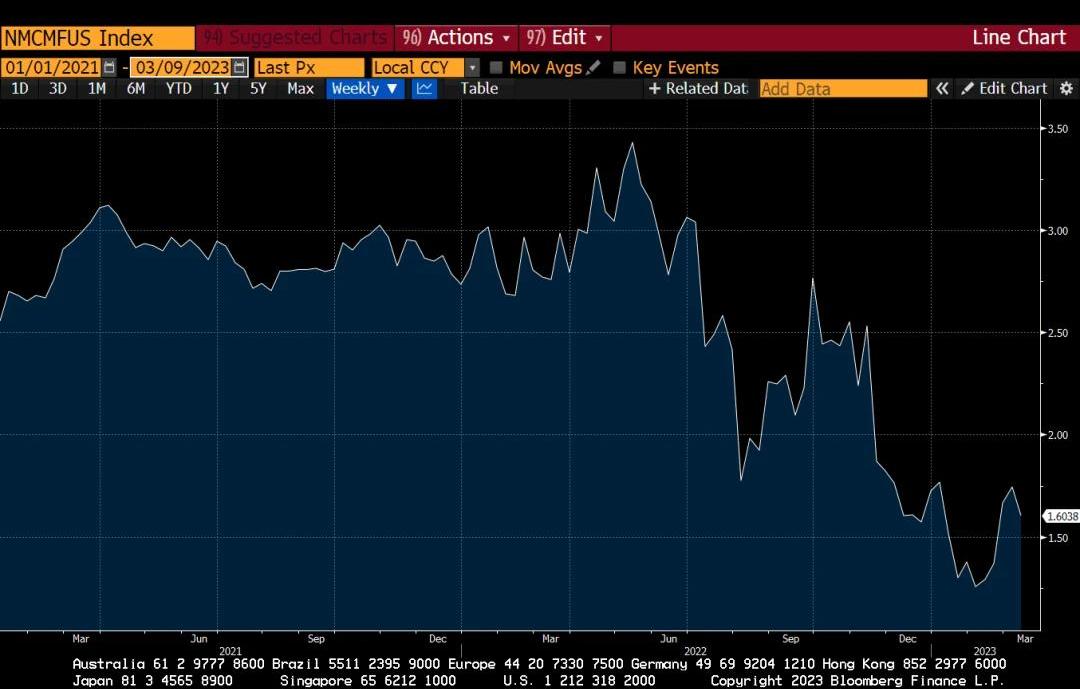Open the end date calendar picker
The image size is (1080, 689).
point(239,68)
